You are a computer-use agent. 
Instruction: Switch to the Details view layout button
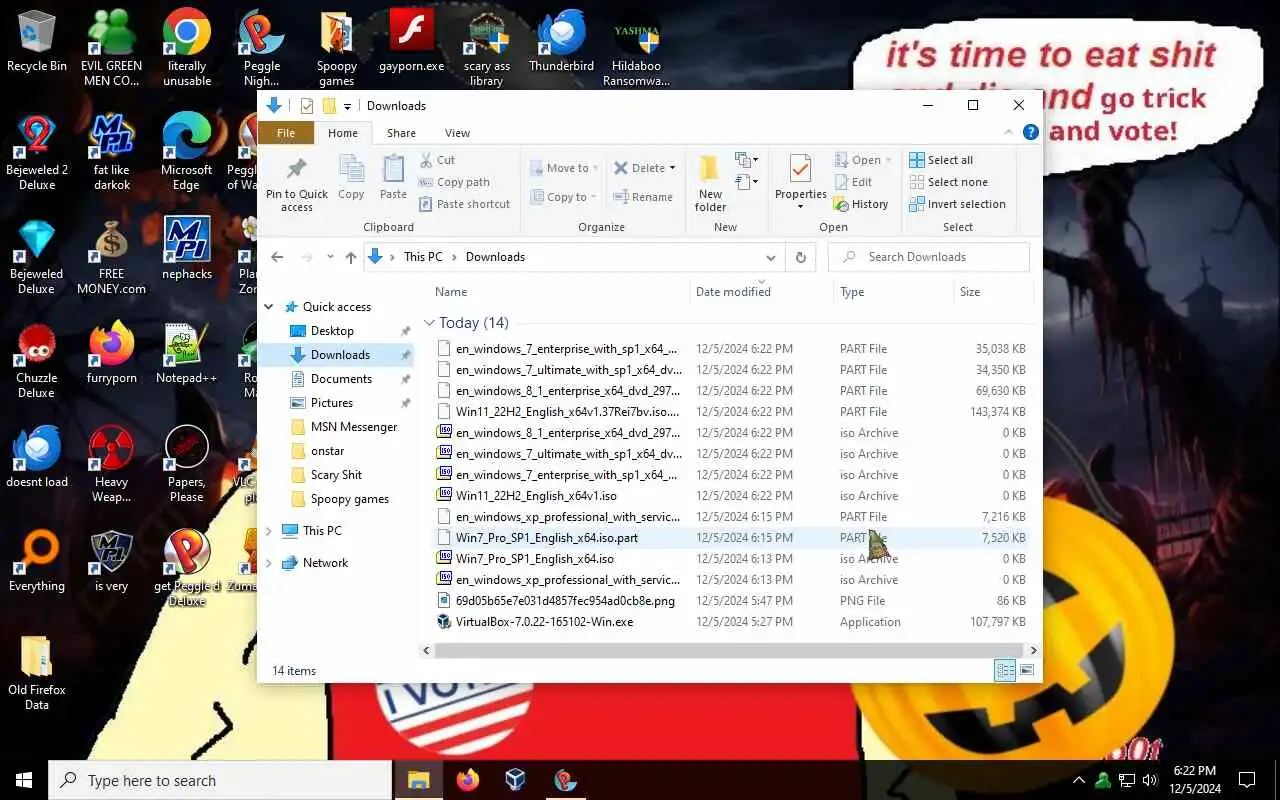pyautogui.click(x=1005, y=671)
